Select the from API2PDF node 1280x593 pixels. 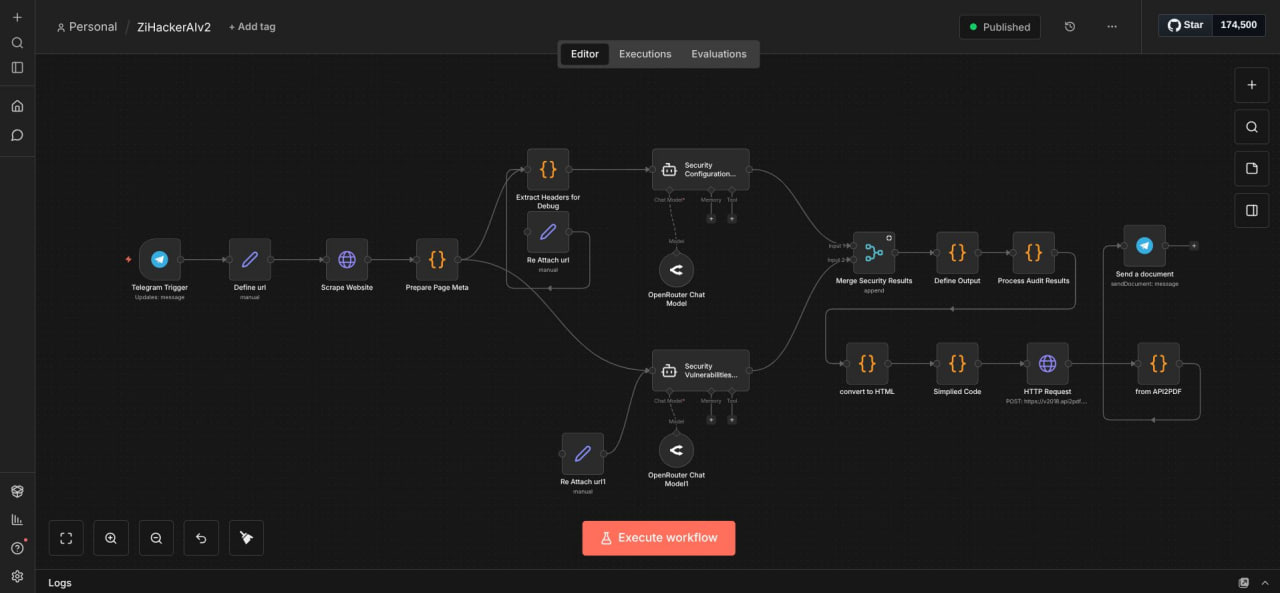pyautogui.click(x=1158, y=364)
